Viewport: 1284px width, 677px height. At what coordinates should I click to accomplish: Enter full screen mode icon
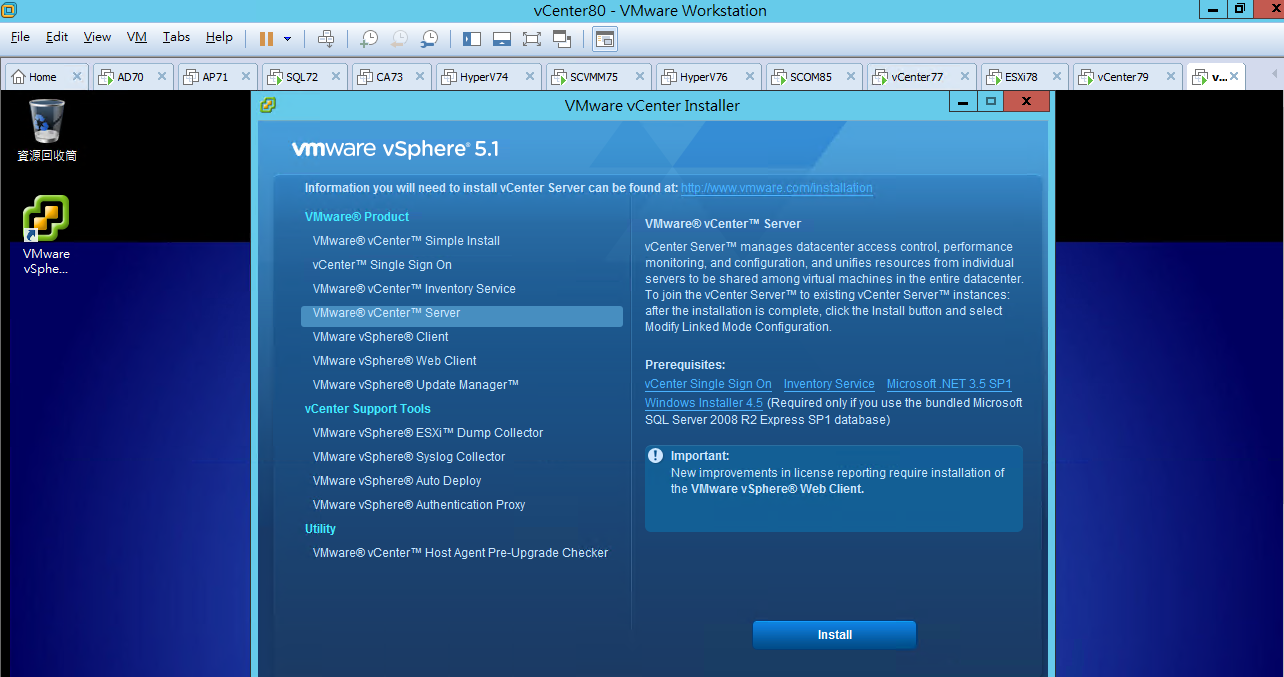(532, 39)
